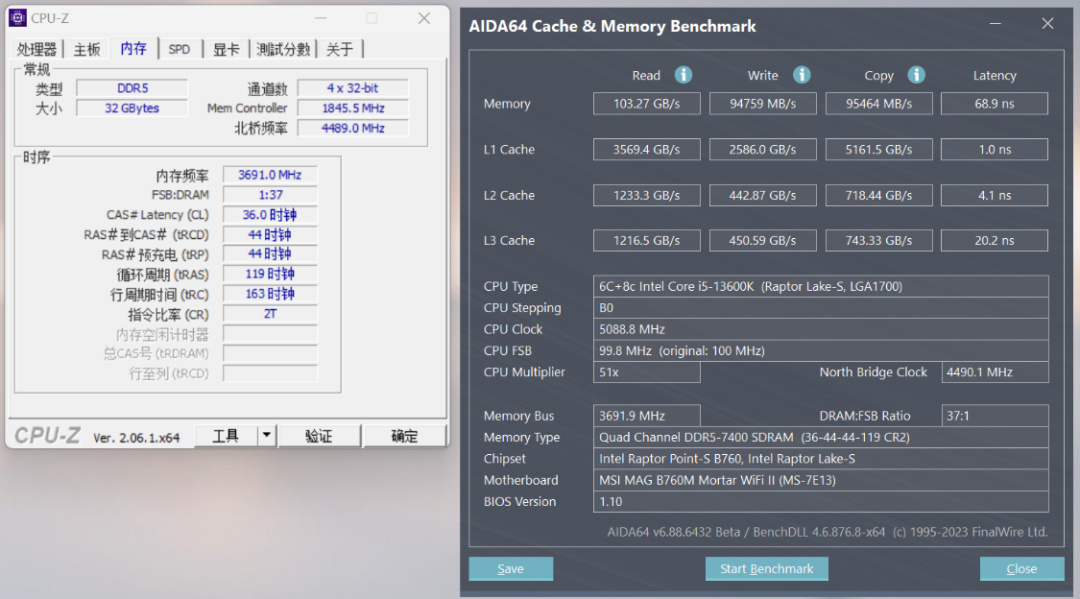1080x599 pixels.
Task: Open Write info icon in AIDA64
Action: click(801, 74)
